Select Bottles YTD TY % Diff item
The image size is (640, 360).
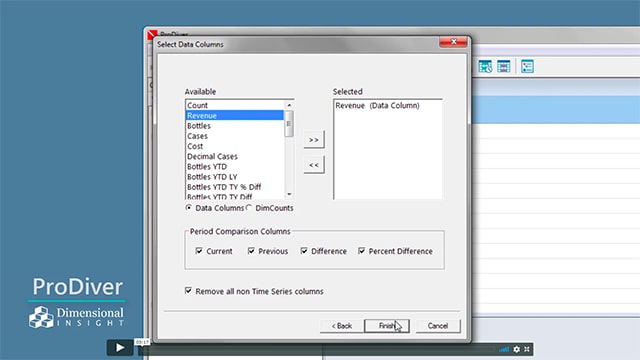click(235, 187)
